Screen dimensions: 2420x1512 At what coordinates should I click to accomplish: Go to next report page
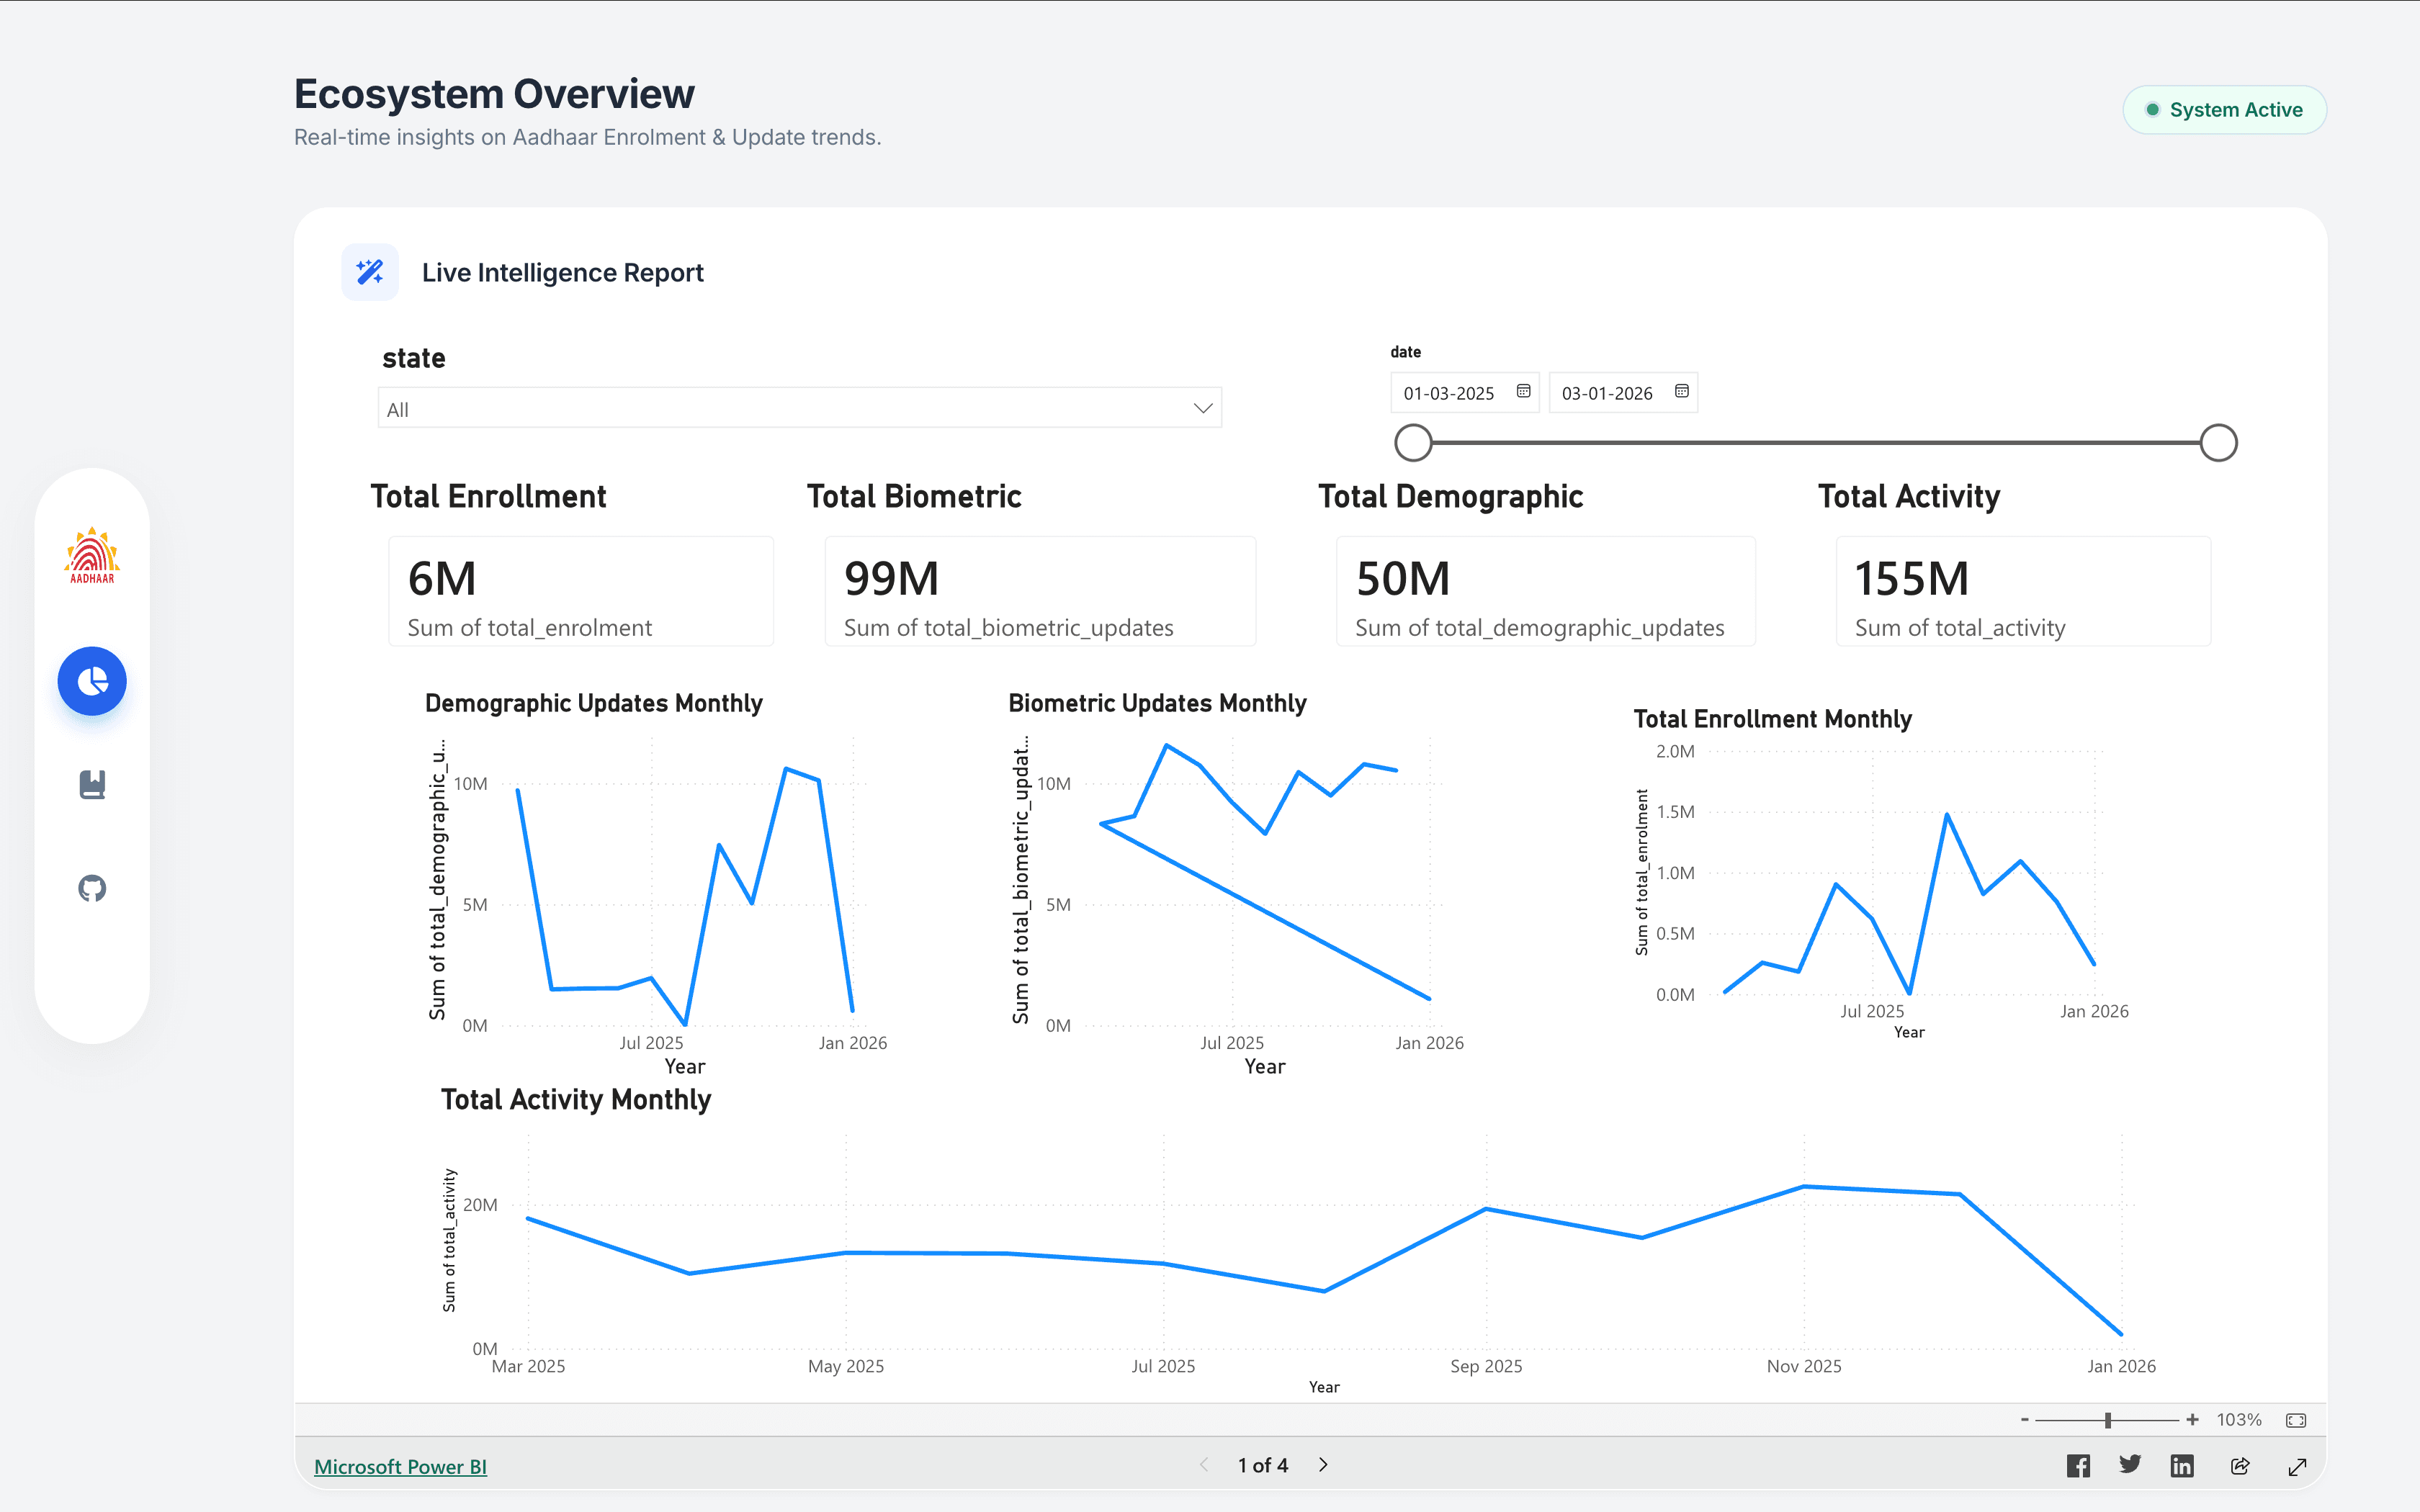pos(1323,1465)
